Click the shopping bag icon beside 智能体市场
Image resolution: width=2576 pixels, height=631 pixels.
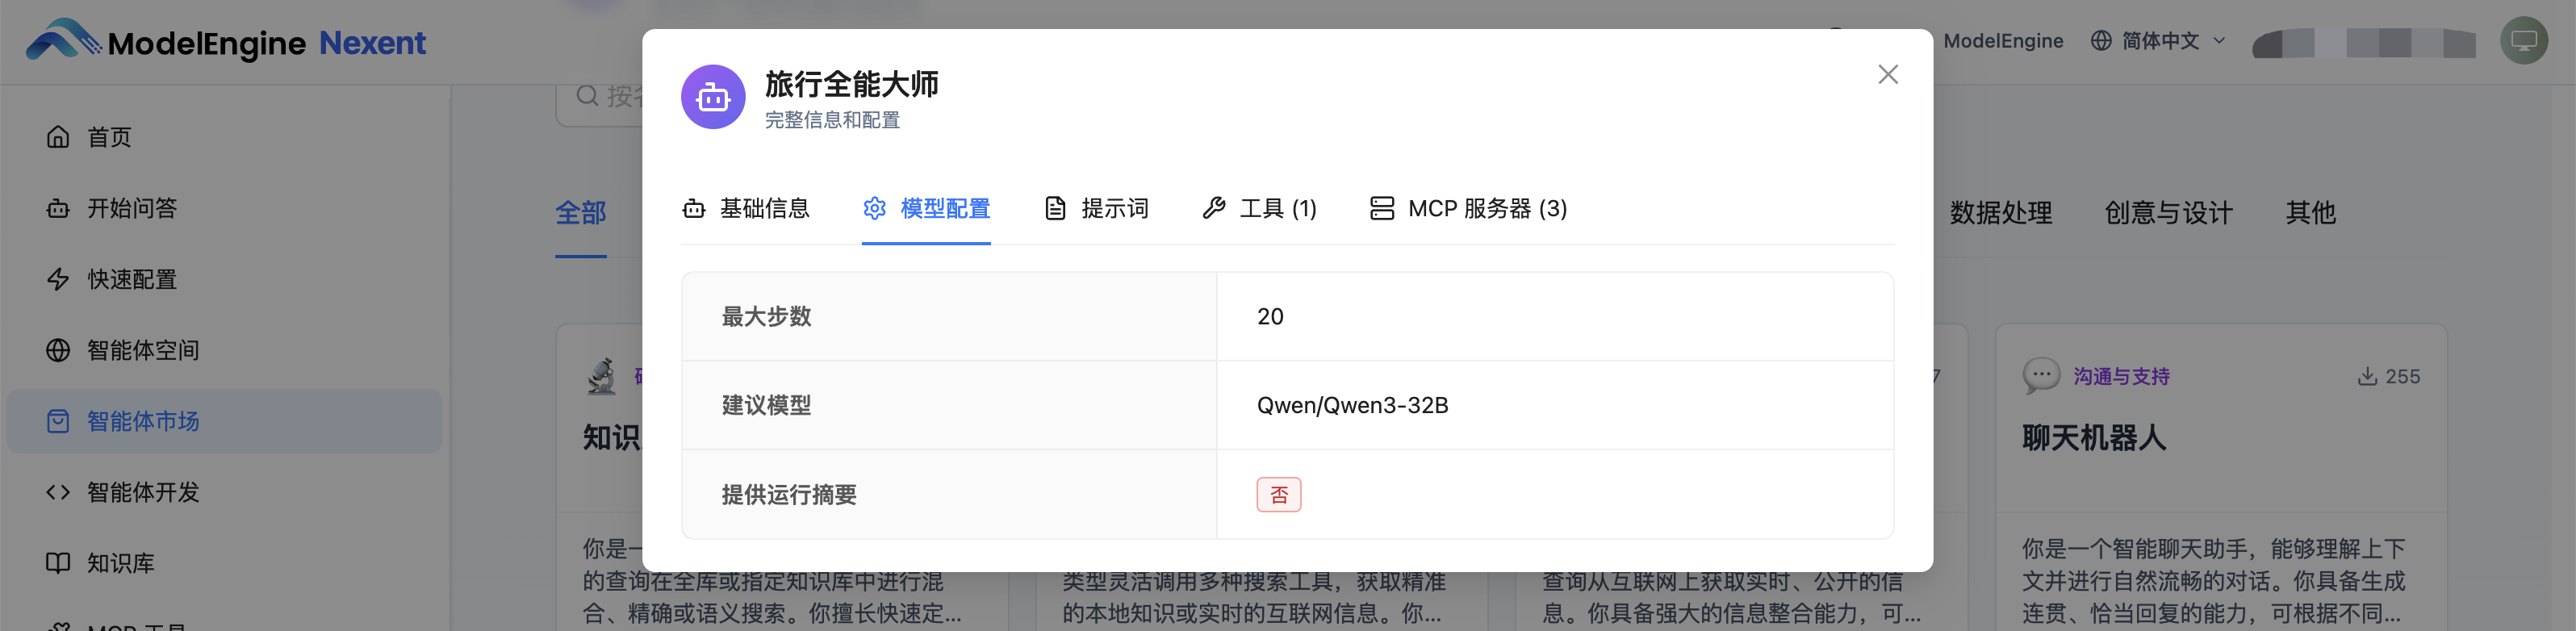point(58,421)
